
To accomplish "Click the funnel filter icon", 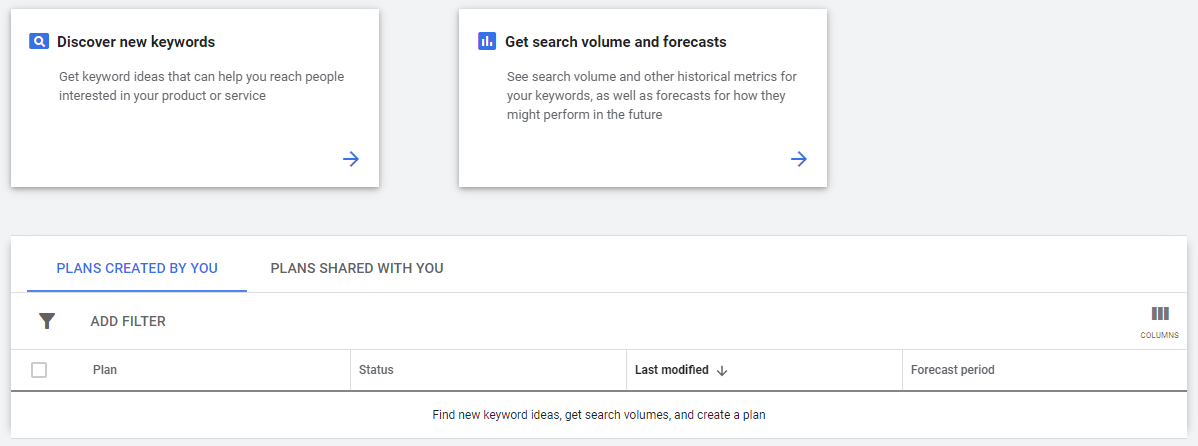I will click(x=47, y=321).
